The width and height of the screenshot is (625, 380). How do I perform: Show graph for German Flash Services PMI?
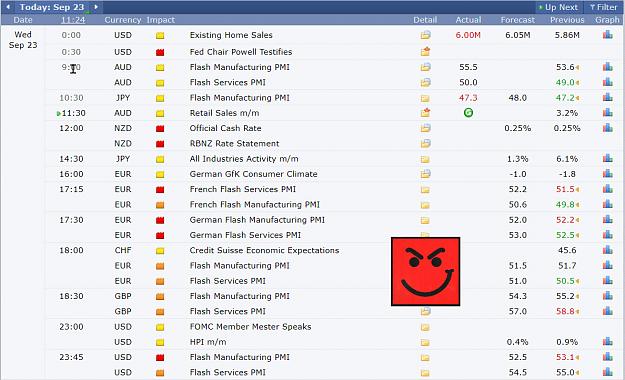pyautogui.click(x=607, y=234)
